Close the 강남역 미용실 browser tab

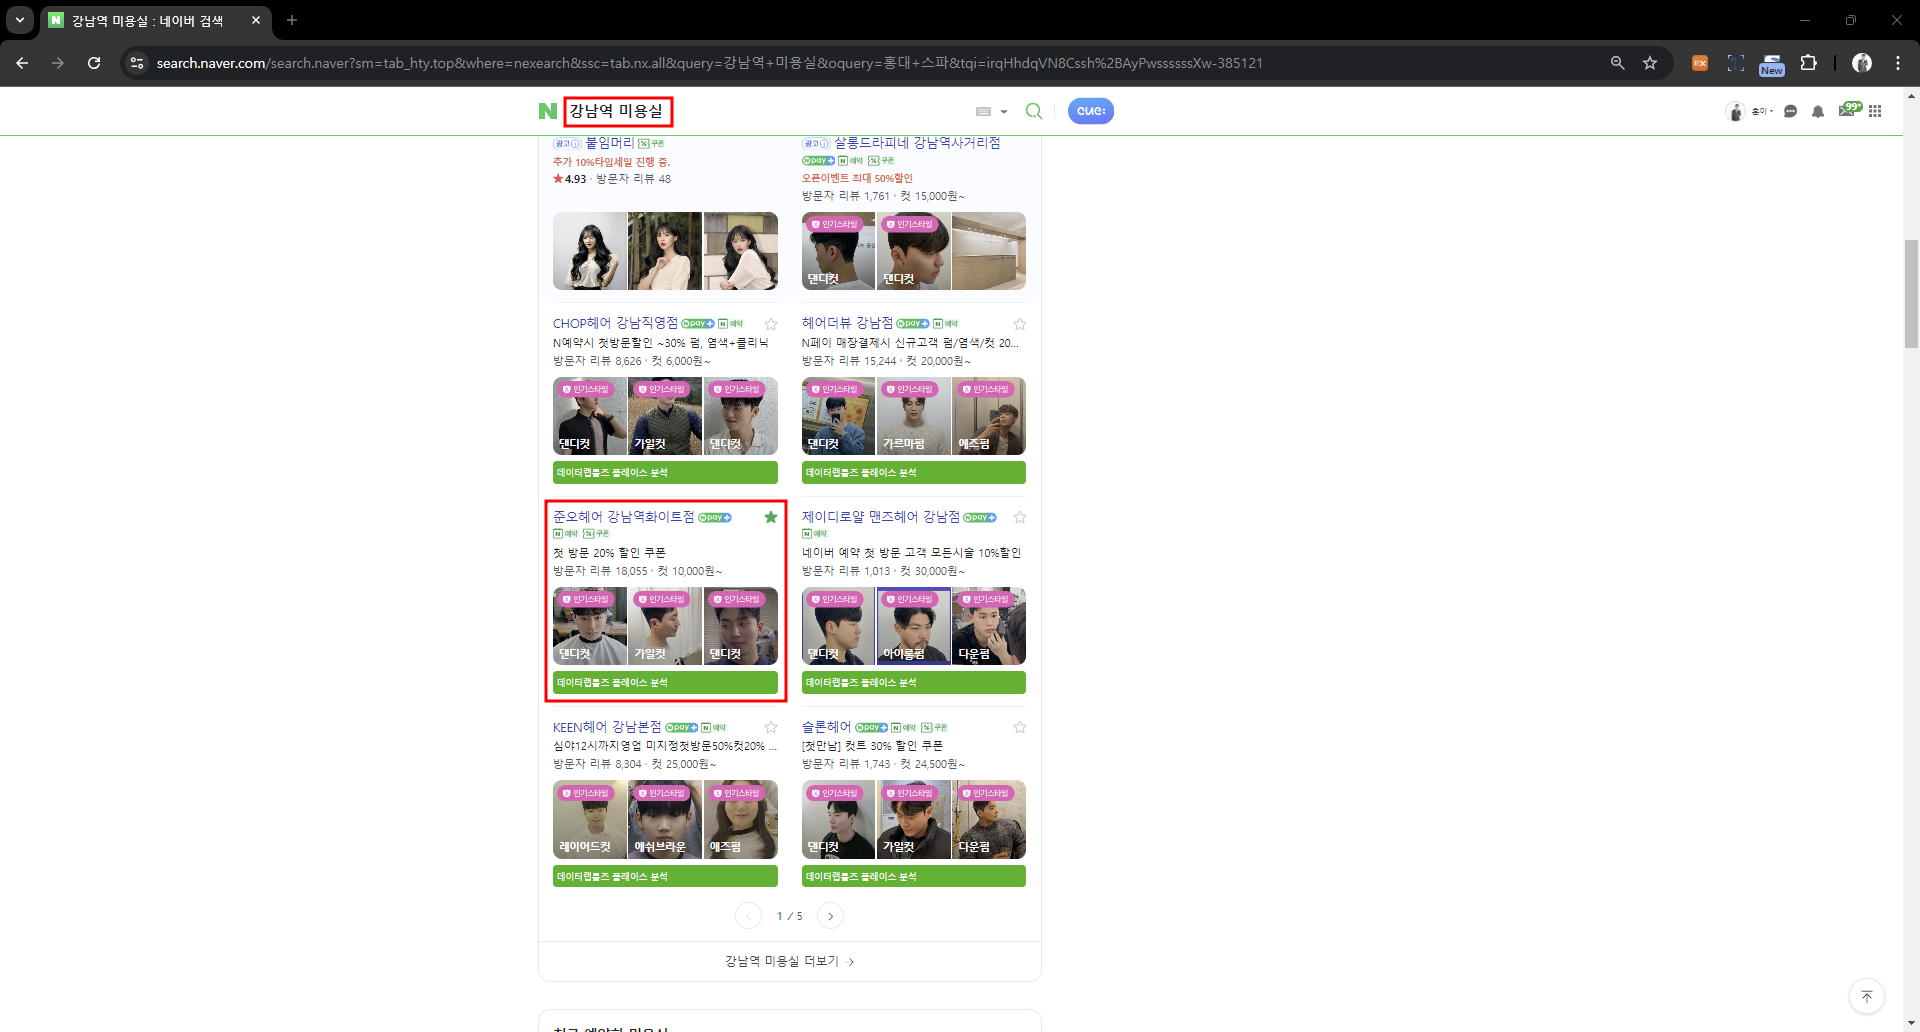coord(256,20)
